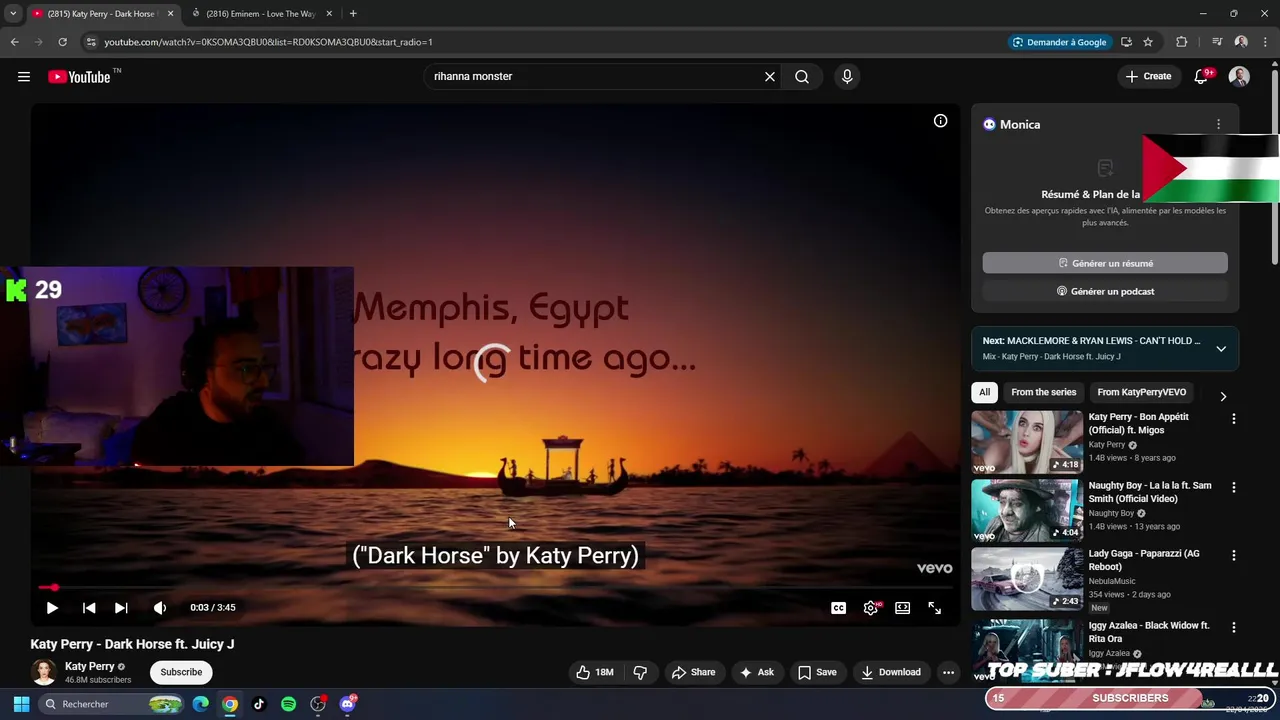The image size is (1280, 720).
Task: Open Bon Appétit video thumbnail
Action: point(1027,442)
